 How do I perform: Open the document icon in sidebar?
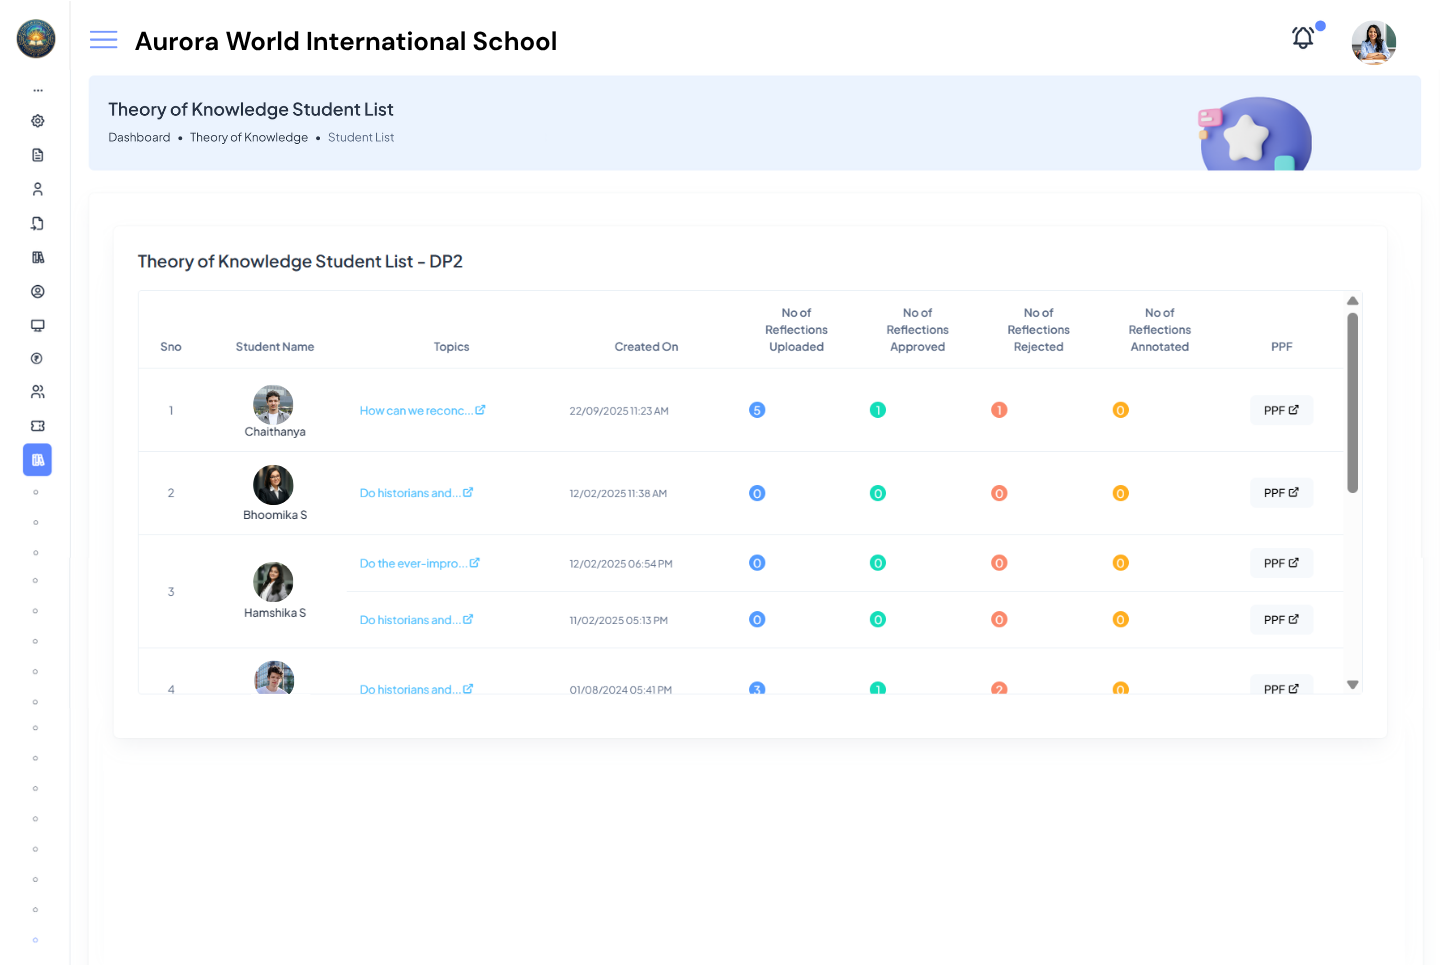pyautogui.click(x=38, y=155)
